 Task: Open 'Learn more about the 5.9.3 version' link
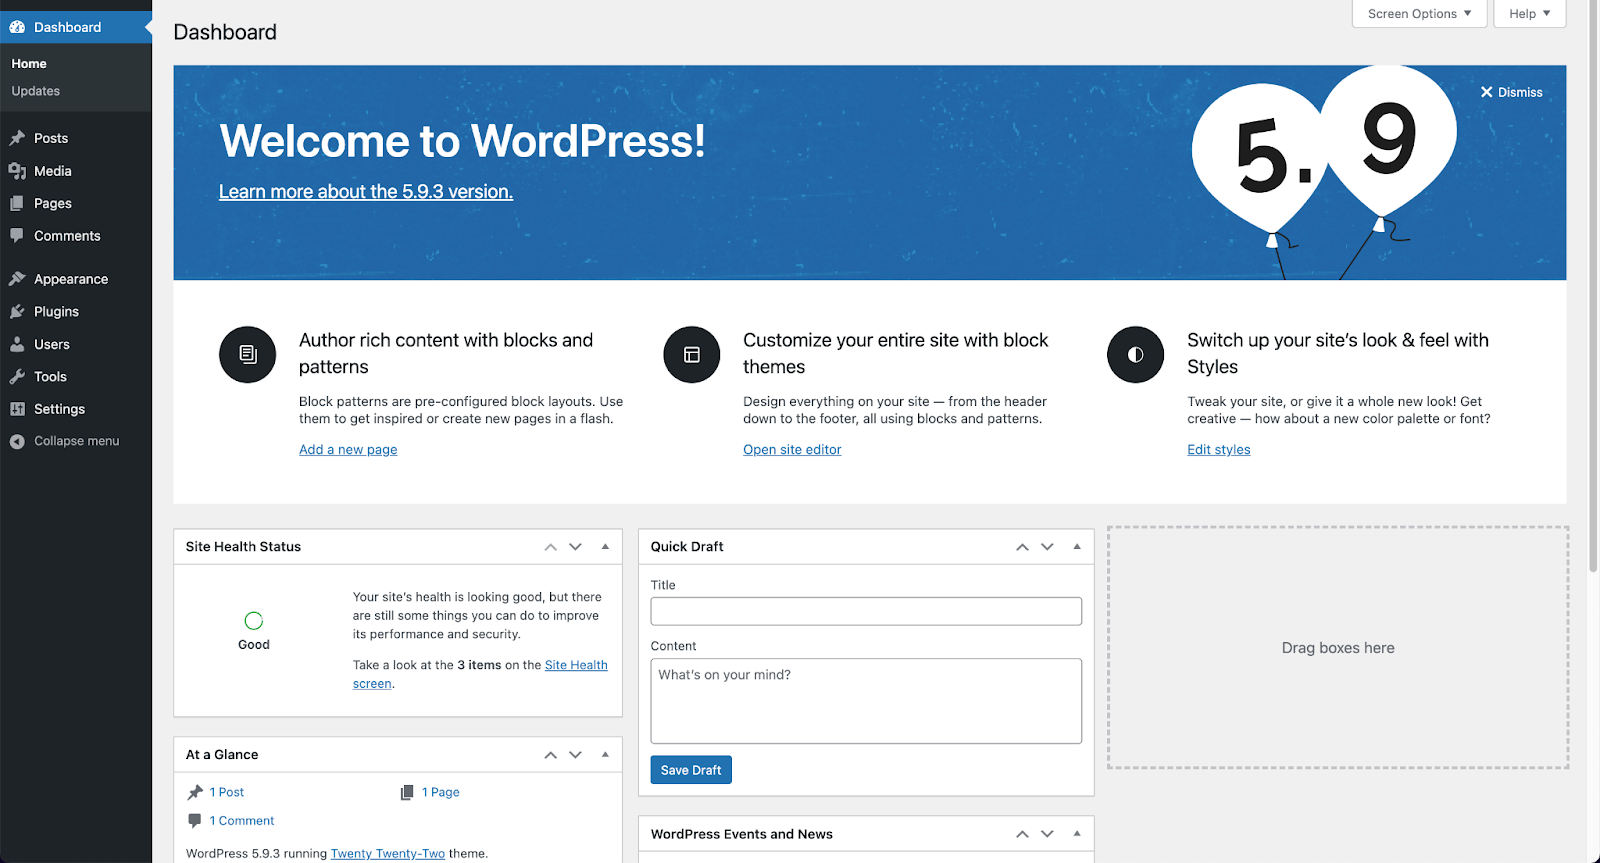point(366,192)
